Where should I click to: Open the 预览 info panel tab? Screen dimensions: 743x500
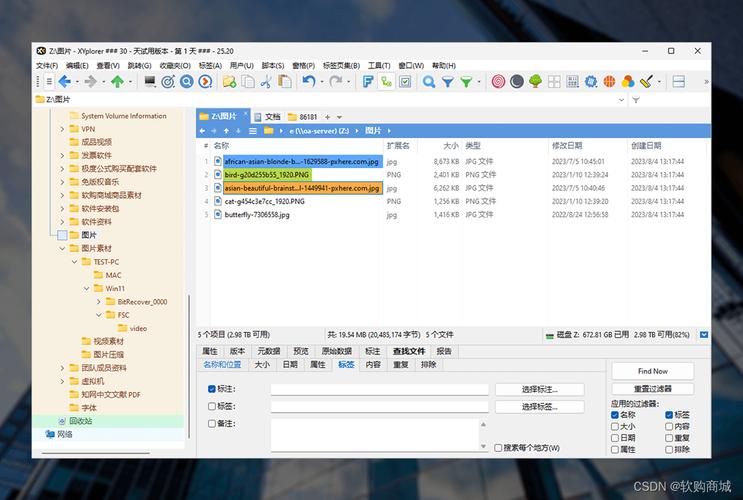pos(301,351)
